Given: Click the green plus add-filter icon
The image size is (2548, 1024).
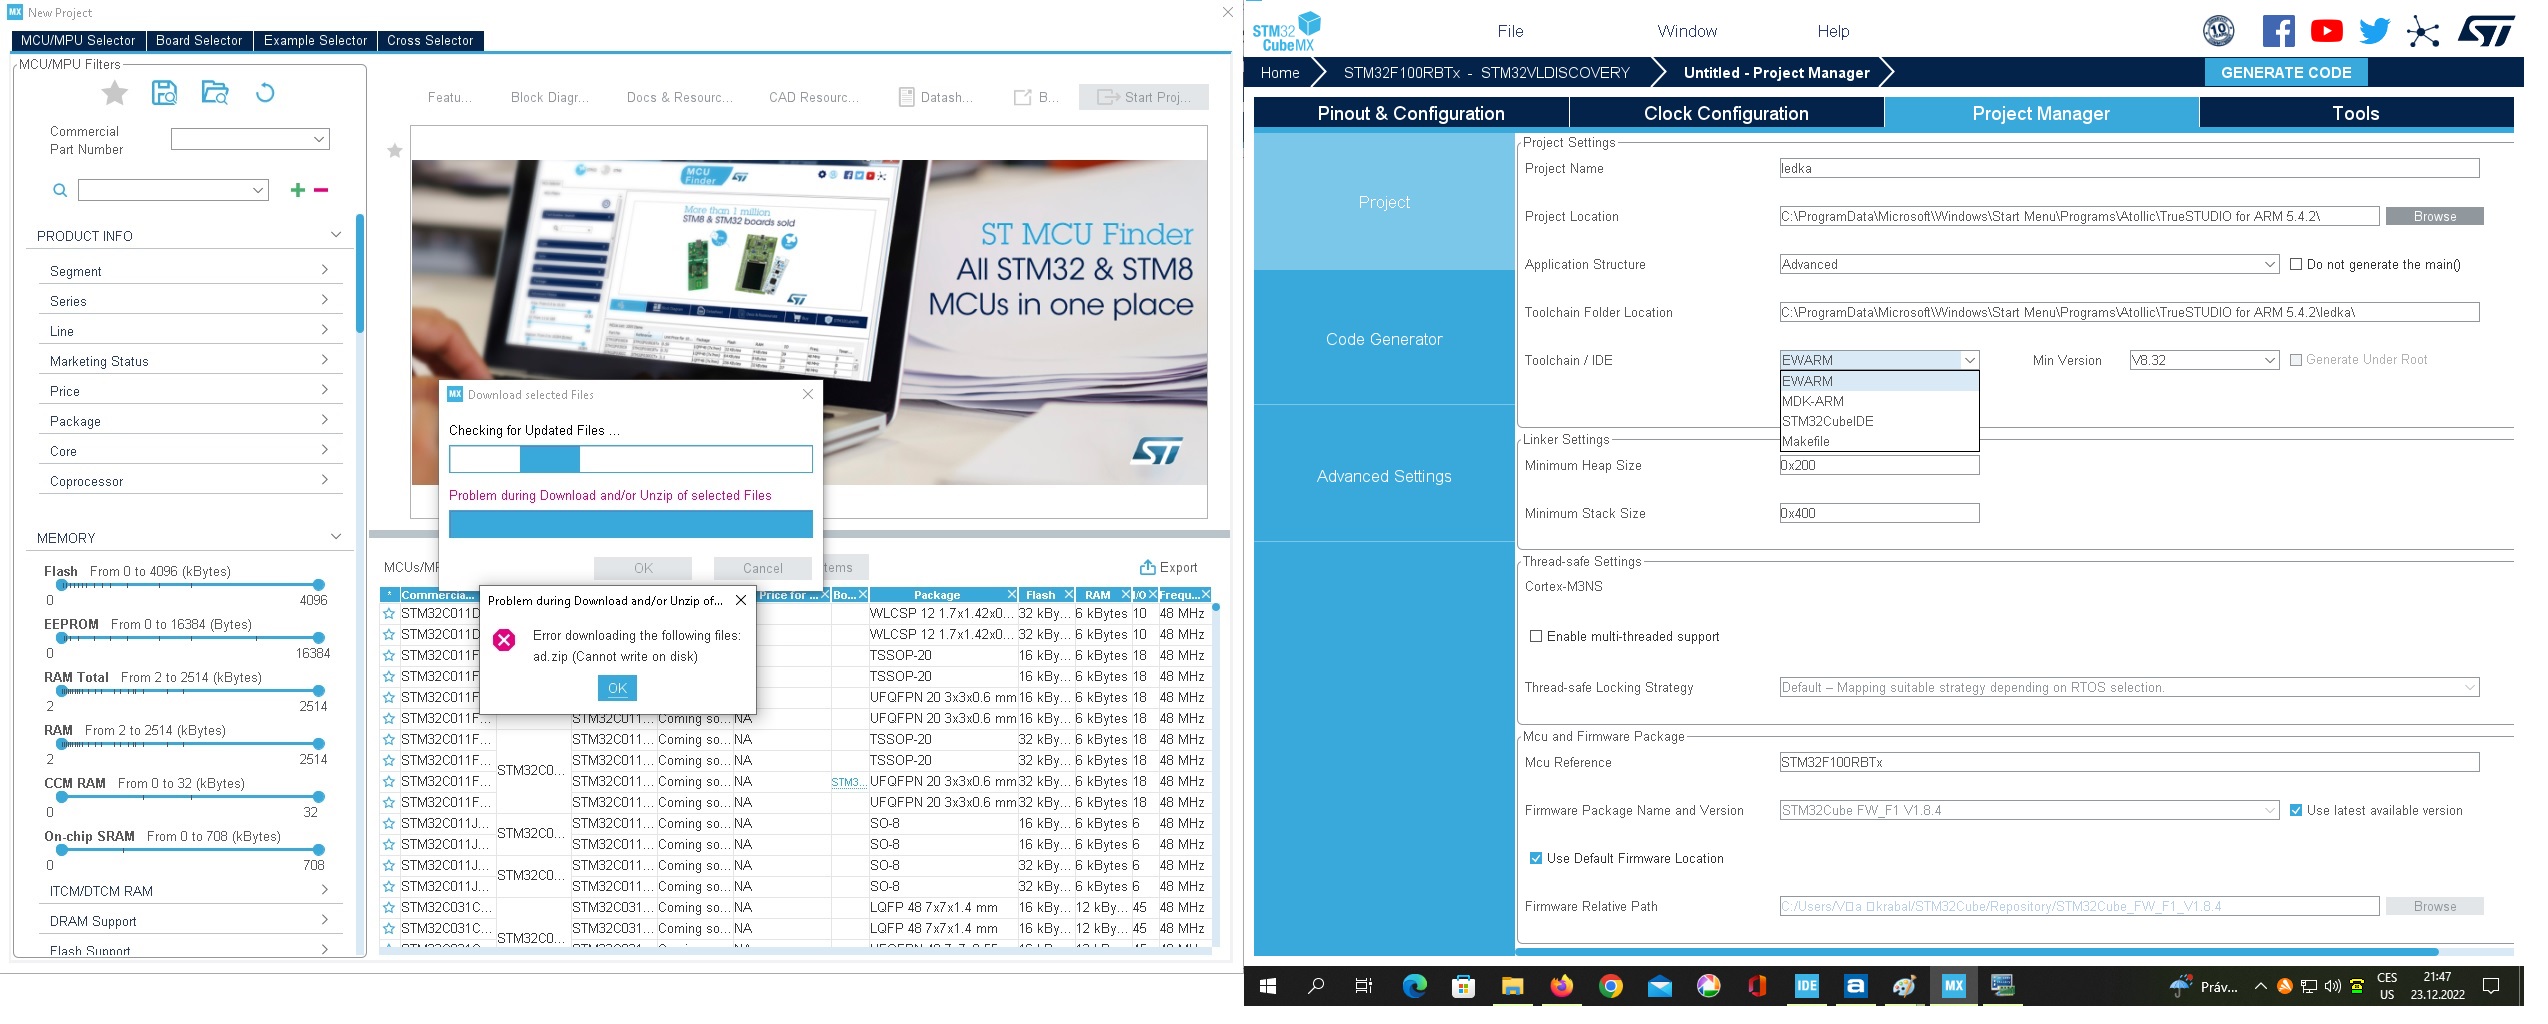Looking at the screenshot, I should click(297, 190).
